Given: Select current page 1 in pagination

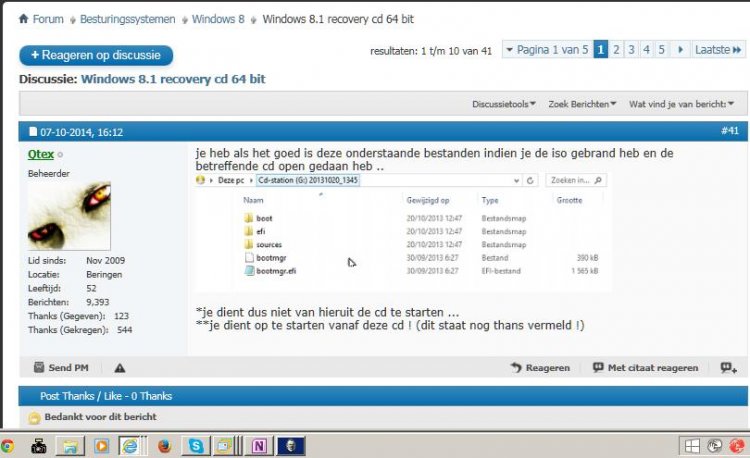Looking at the screenshot, I should coord(601,49).
